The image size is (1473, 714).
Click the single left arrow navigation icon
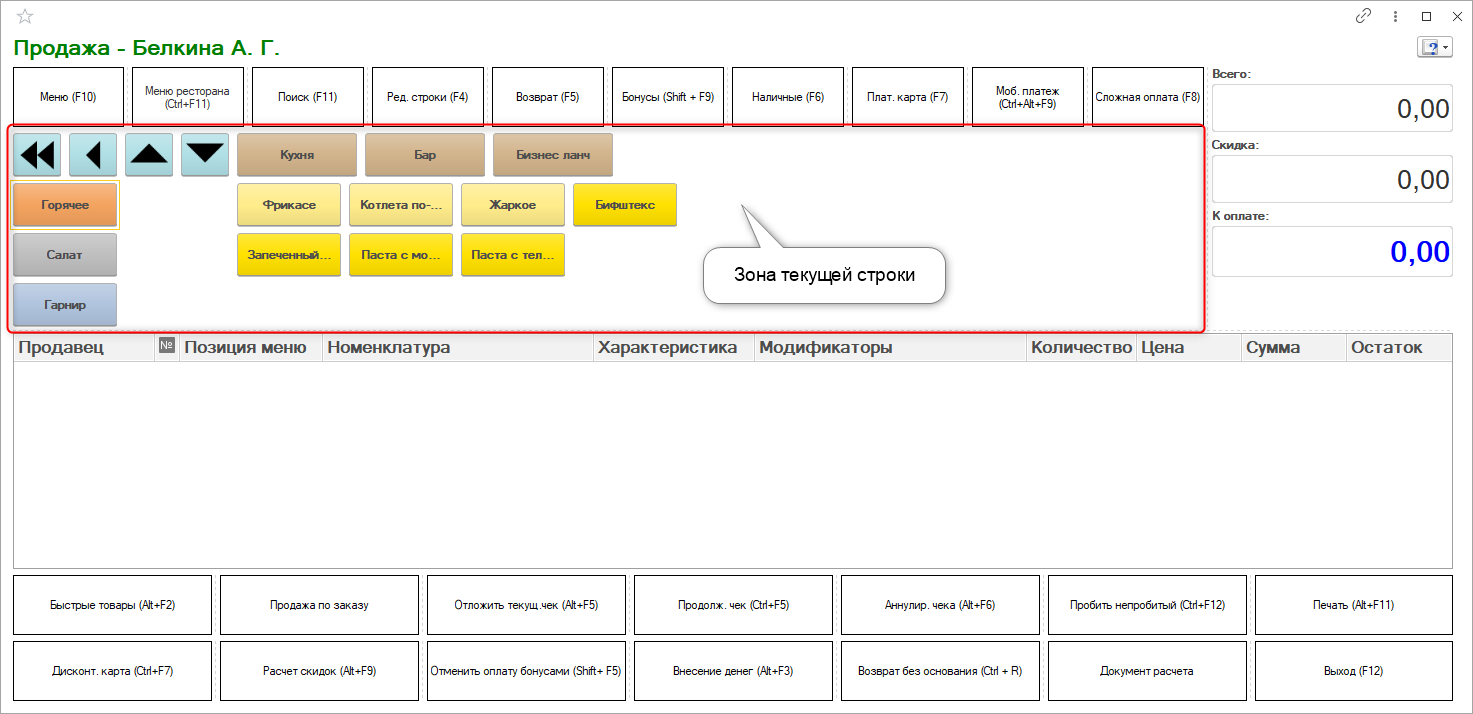pos(93,155)
